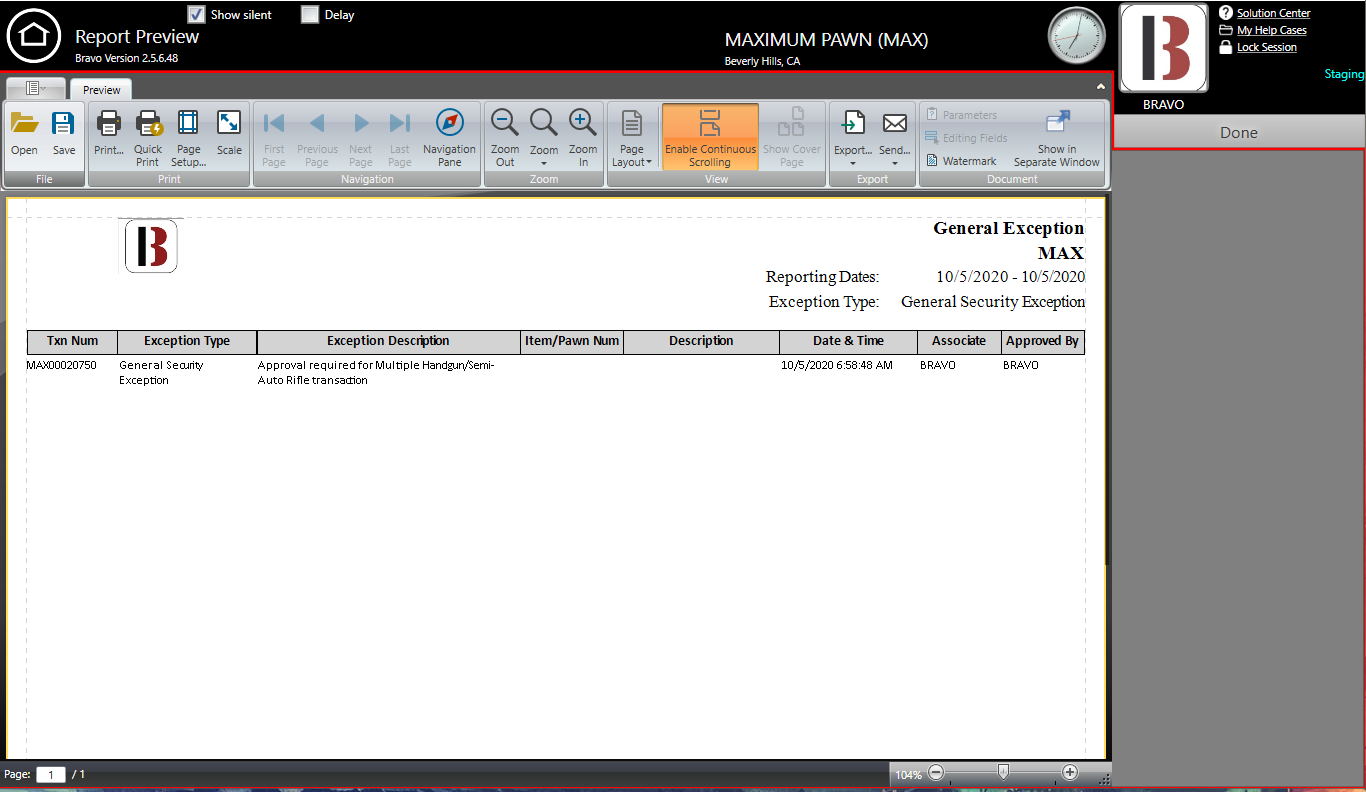Image resolution: width=1366 pixels, height=792 pixels.
Task: Click the Approved By column header
Action: (1042, 341)
